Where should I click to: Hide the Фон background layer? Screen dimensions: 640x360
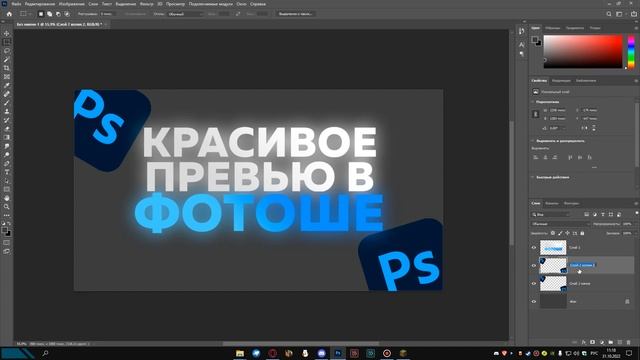click(533, 301)
